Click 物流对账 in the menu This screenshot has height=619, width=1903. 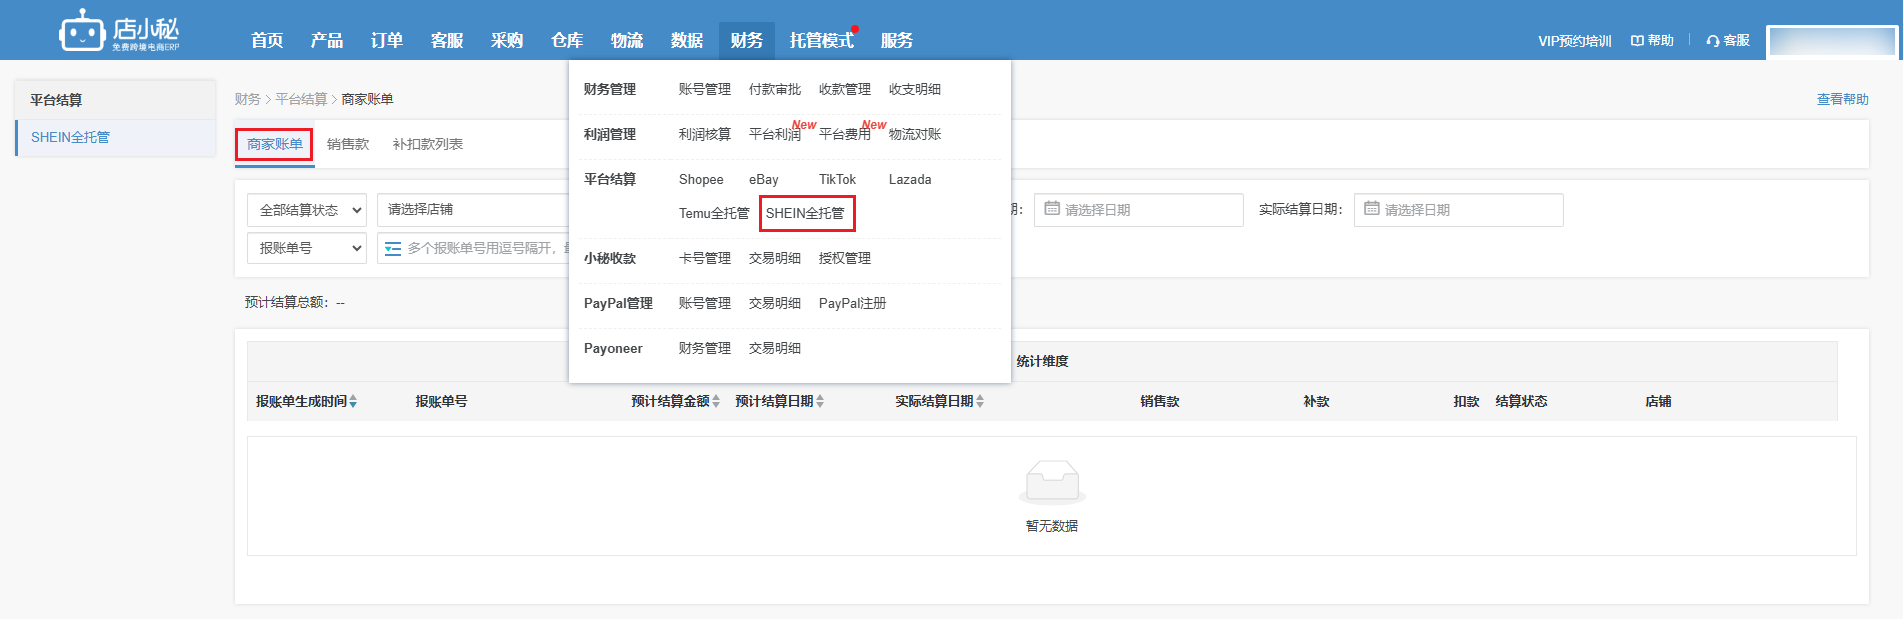tap(915, 134)
